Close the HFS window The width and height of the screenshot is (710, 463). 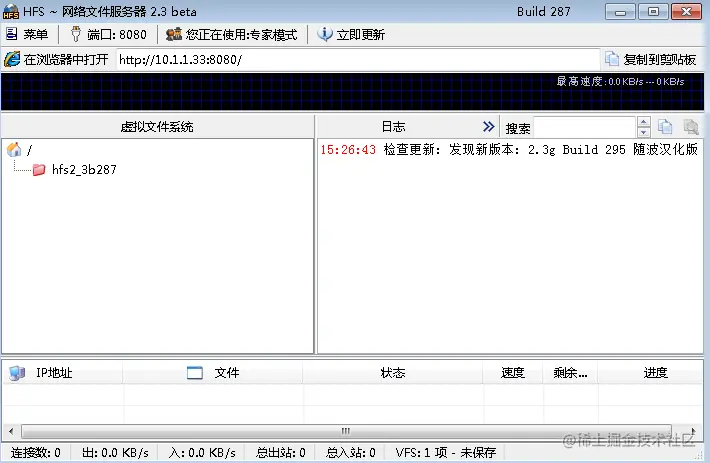686,12
